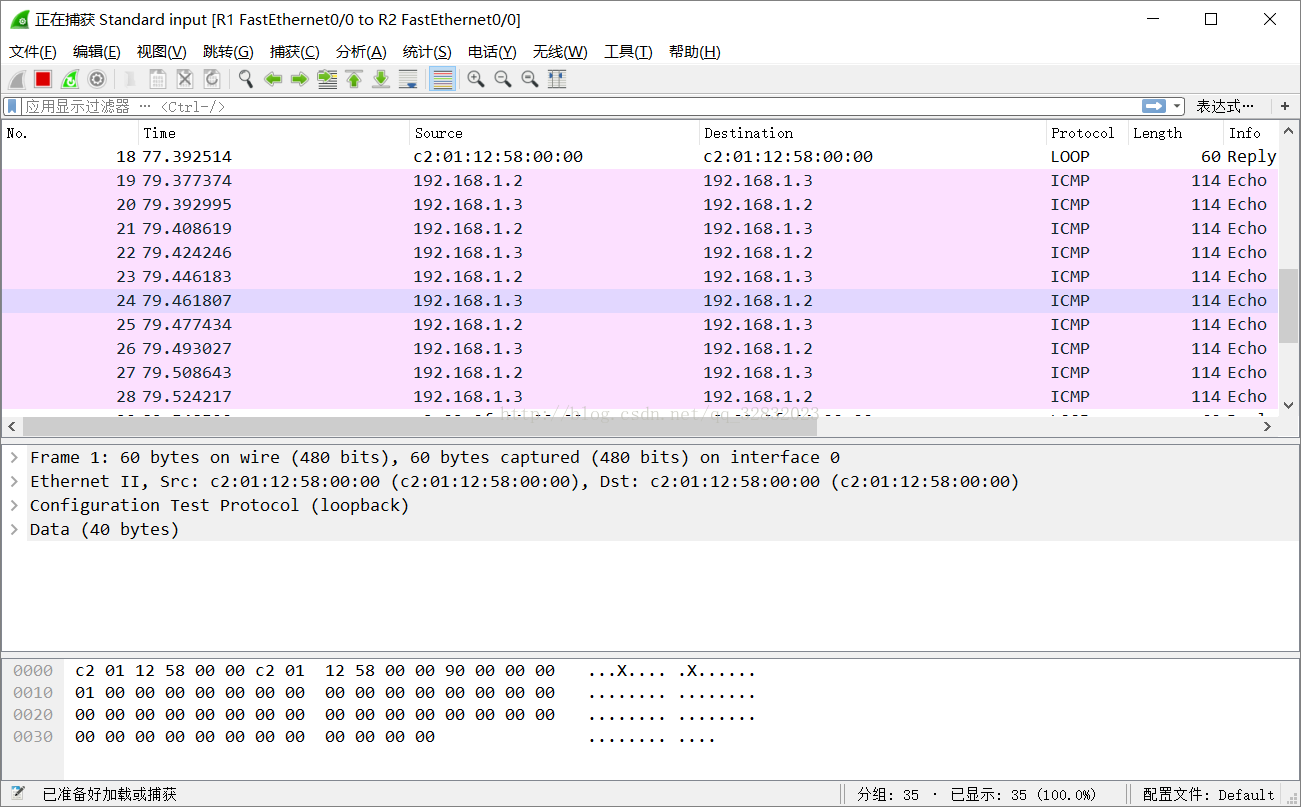Click the down arrow of the packet list scrollbar
Viewport: 1301px width, 807px height.
pyautogui.click(x=1288, y=405)
